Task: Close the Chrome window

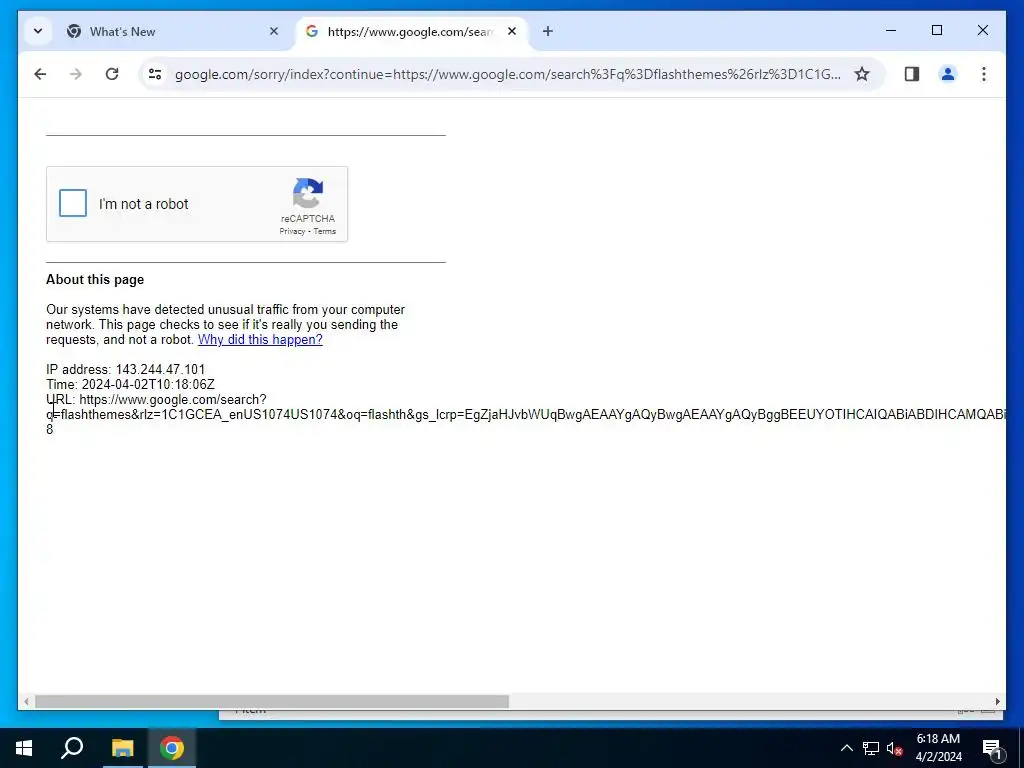Action: (983, 30)
